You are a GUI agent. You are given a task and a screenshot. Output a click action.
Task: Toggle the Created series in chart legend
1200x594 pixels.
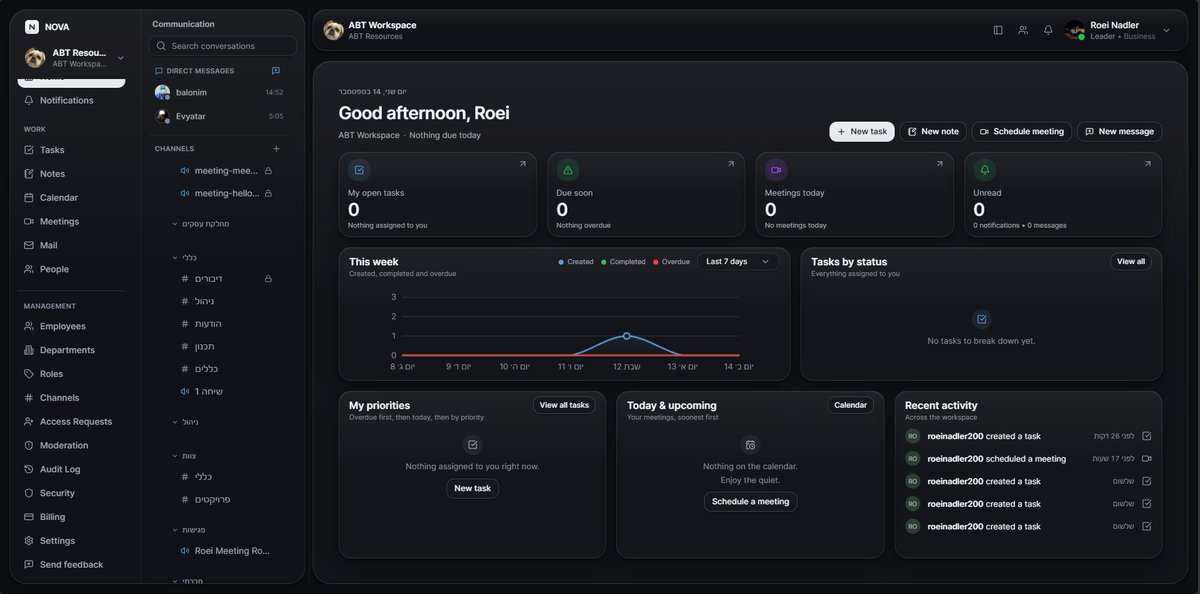pyautogui.click(x=575, y=262)
